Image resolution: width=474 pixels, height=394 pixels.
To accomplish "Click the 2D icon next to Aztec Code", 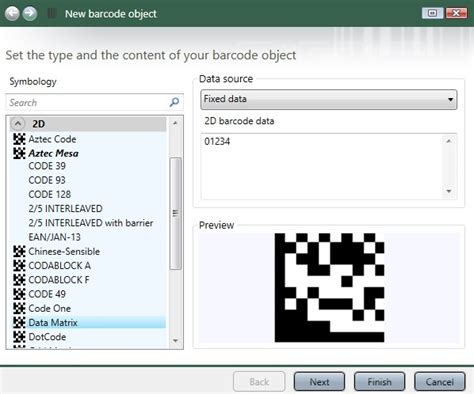I will point(19,139).
